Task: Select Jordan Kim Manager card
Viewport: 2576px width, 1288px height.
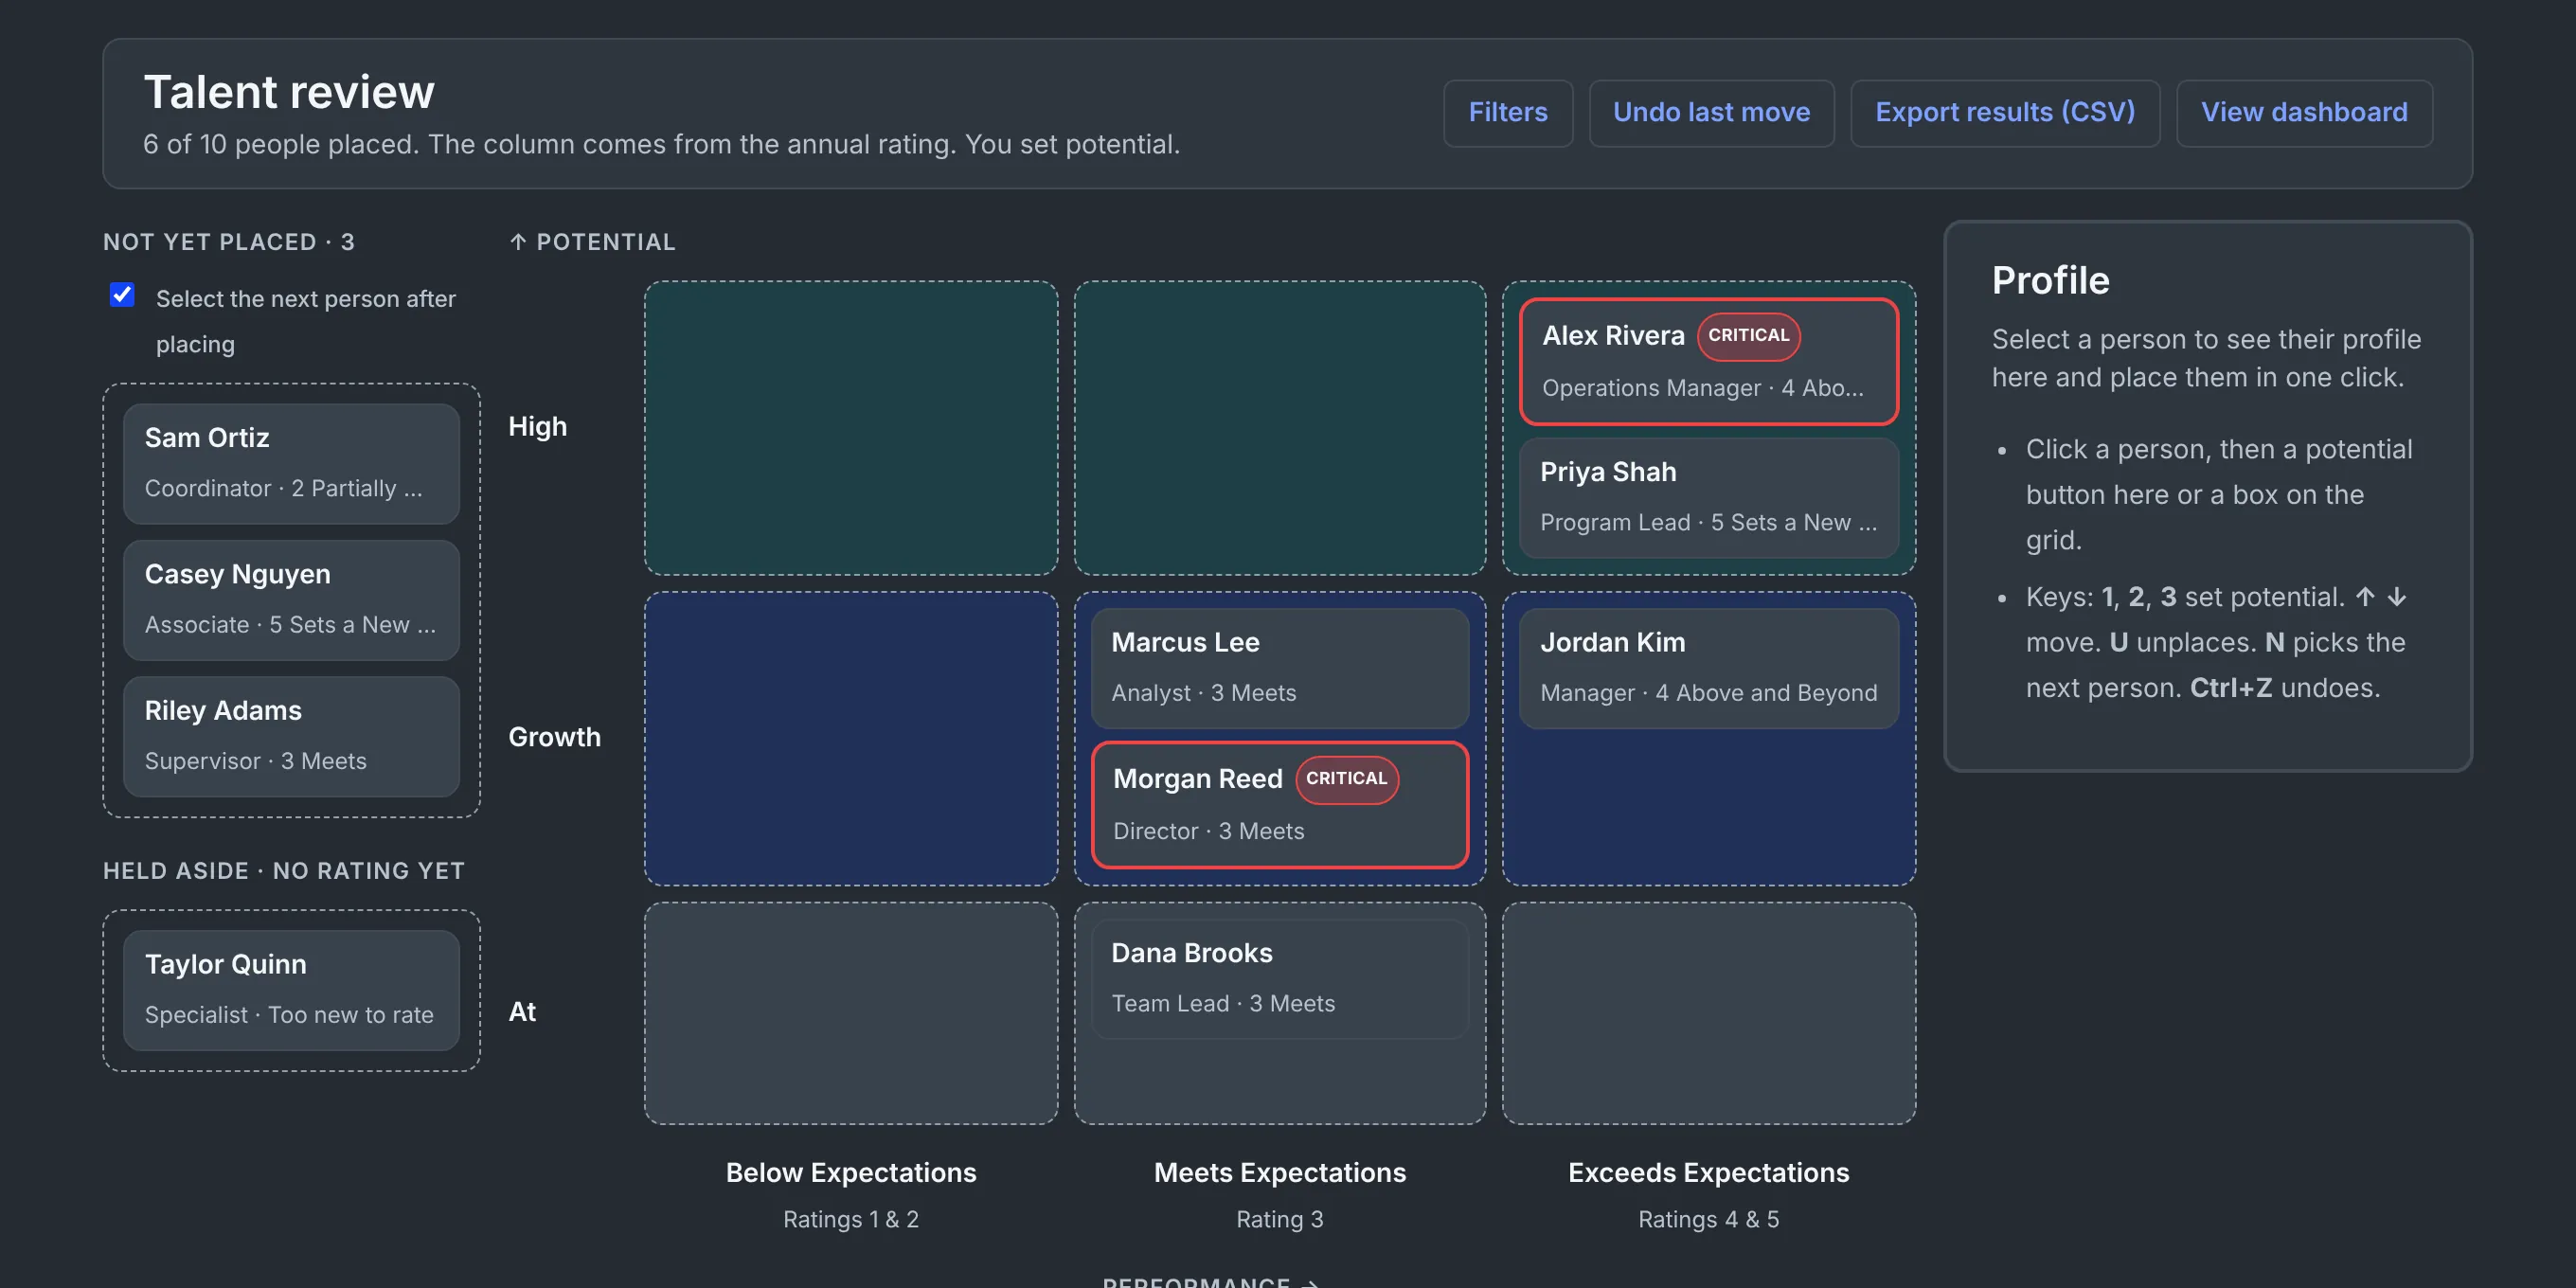Action: coord(1708,668)
